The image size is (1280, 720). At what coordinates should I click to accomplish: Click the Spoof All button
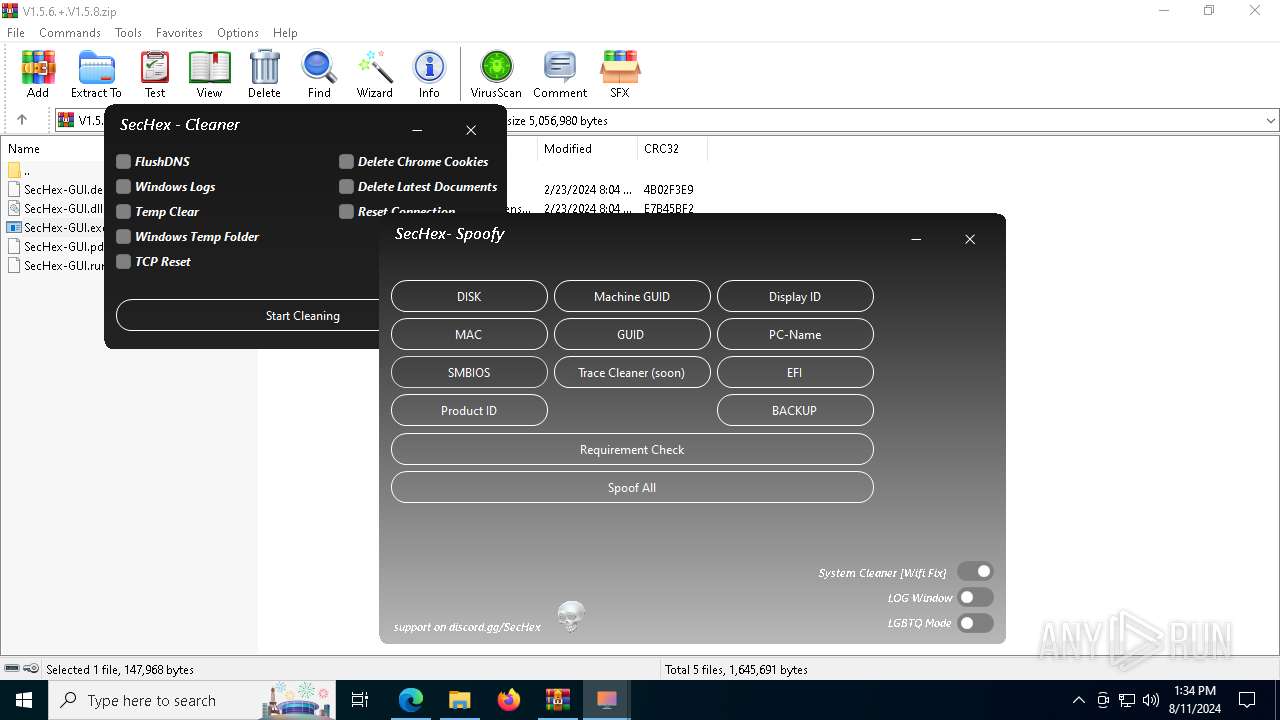click(632, 487)
